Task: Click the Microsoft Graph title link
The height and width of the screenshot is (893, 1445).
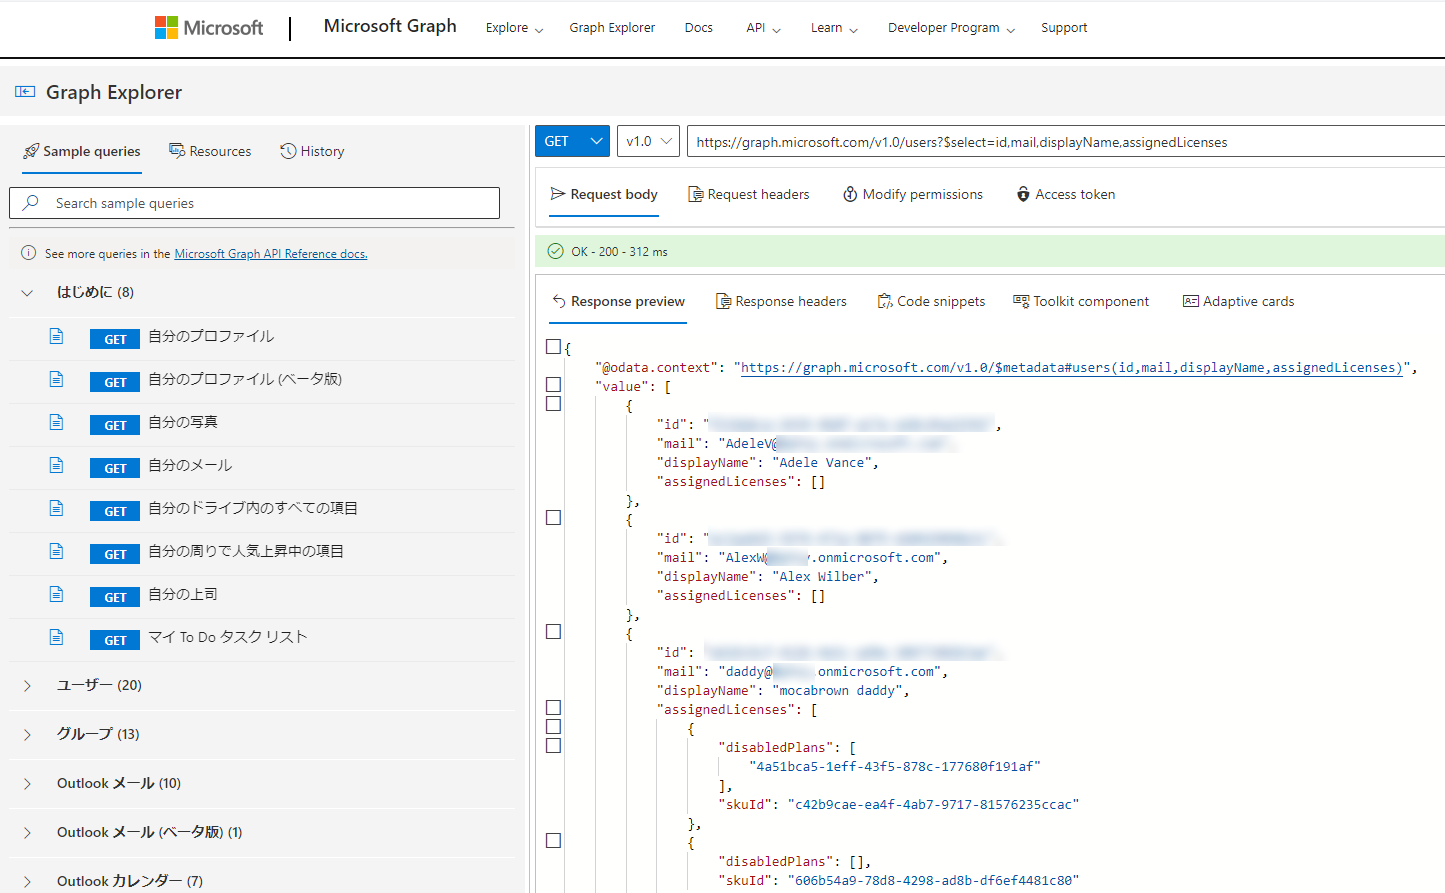Action: tap(390, 26)
